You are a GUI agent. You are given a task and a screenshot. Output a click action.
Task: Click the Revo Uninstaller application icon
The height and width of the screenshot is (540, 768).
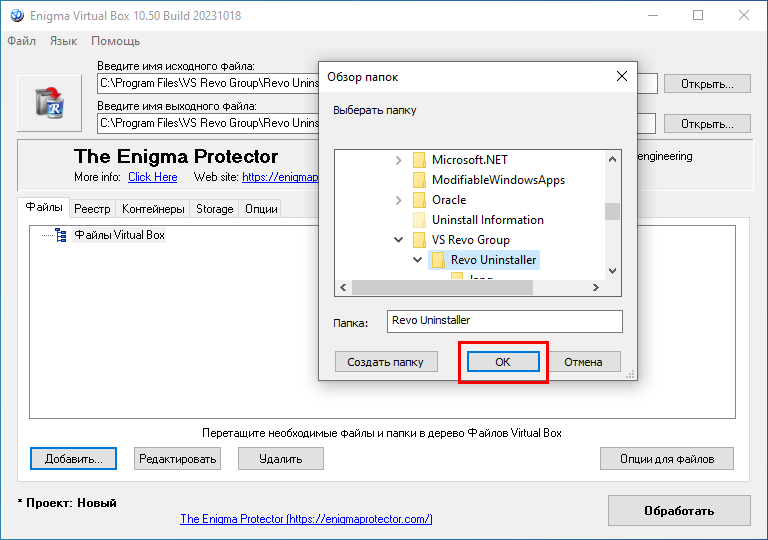pyautogui.click(x=49, y=103)
